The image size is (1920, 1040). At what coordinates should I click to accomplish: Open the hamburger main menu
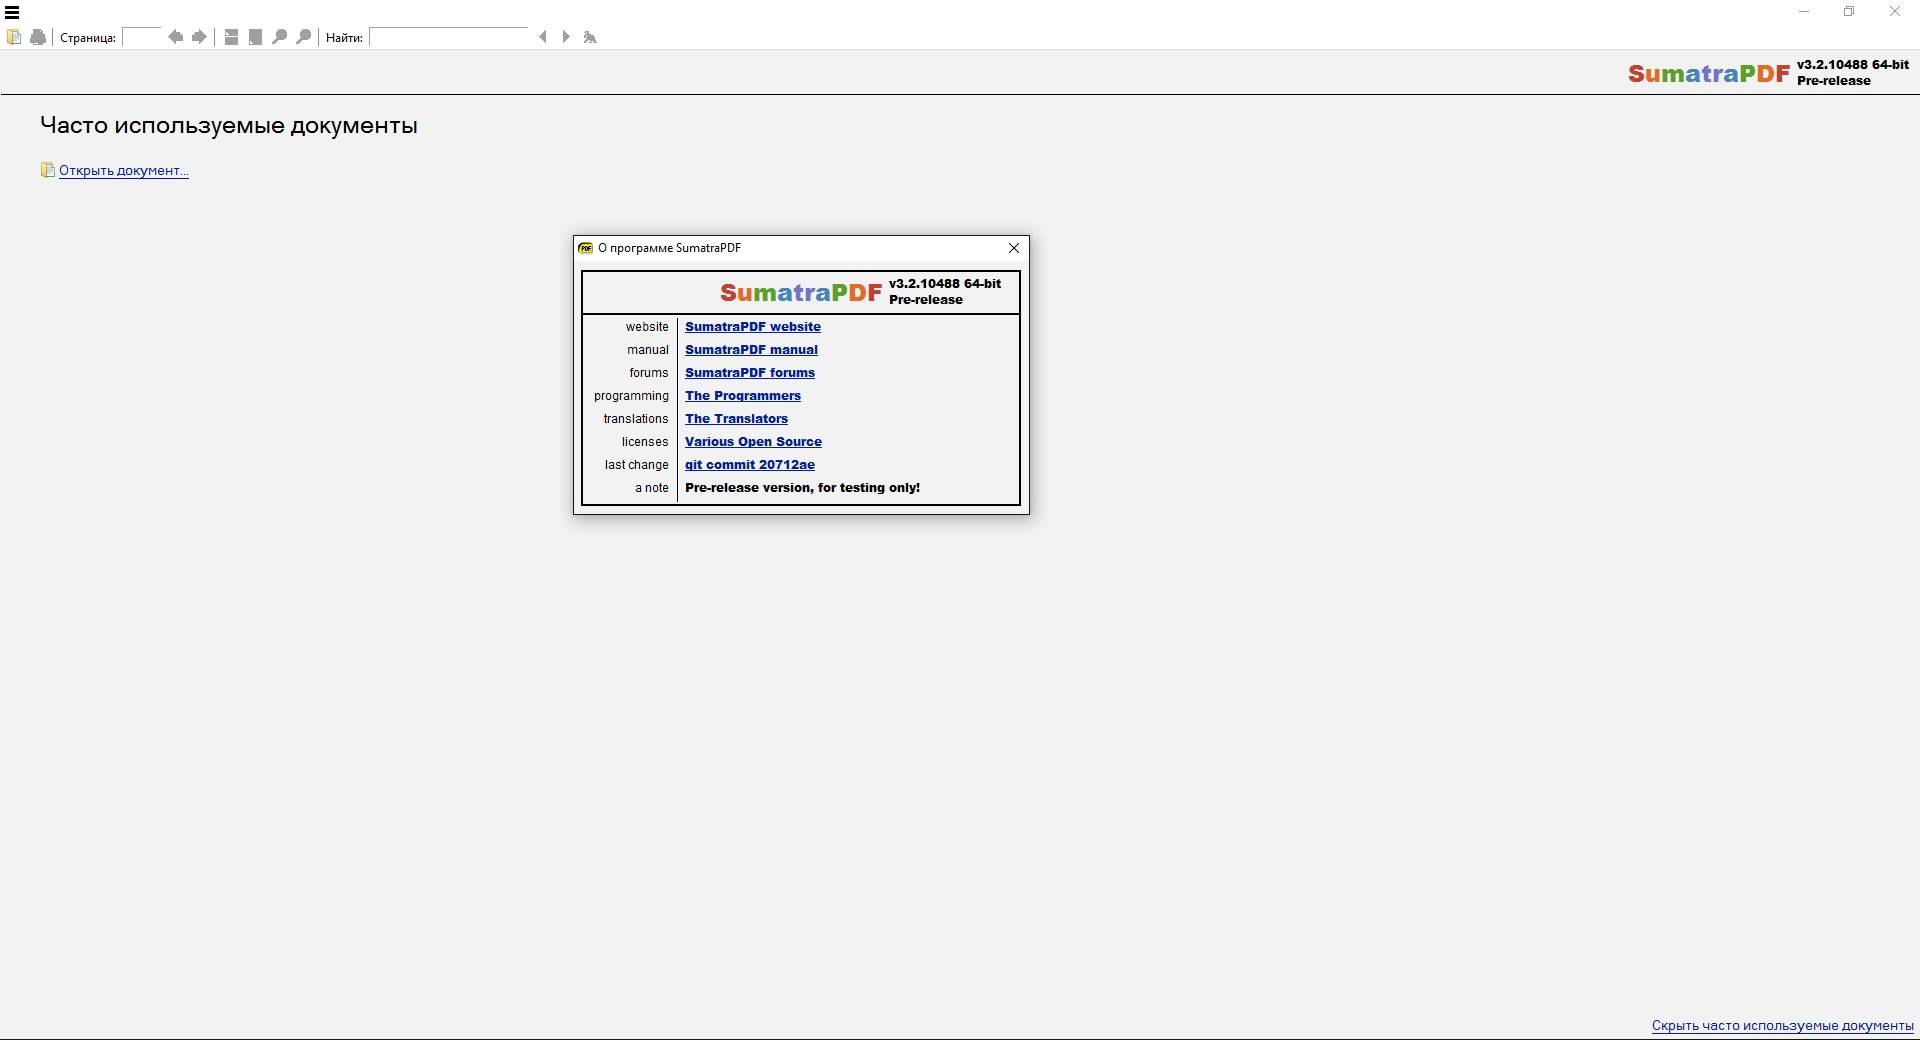pyautogui.click(x=12, y=12)
